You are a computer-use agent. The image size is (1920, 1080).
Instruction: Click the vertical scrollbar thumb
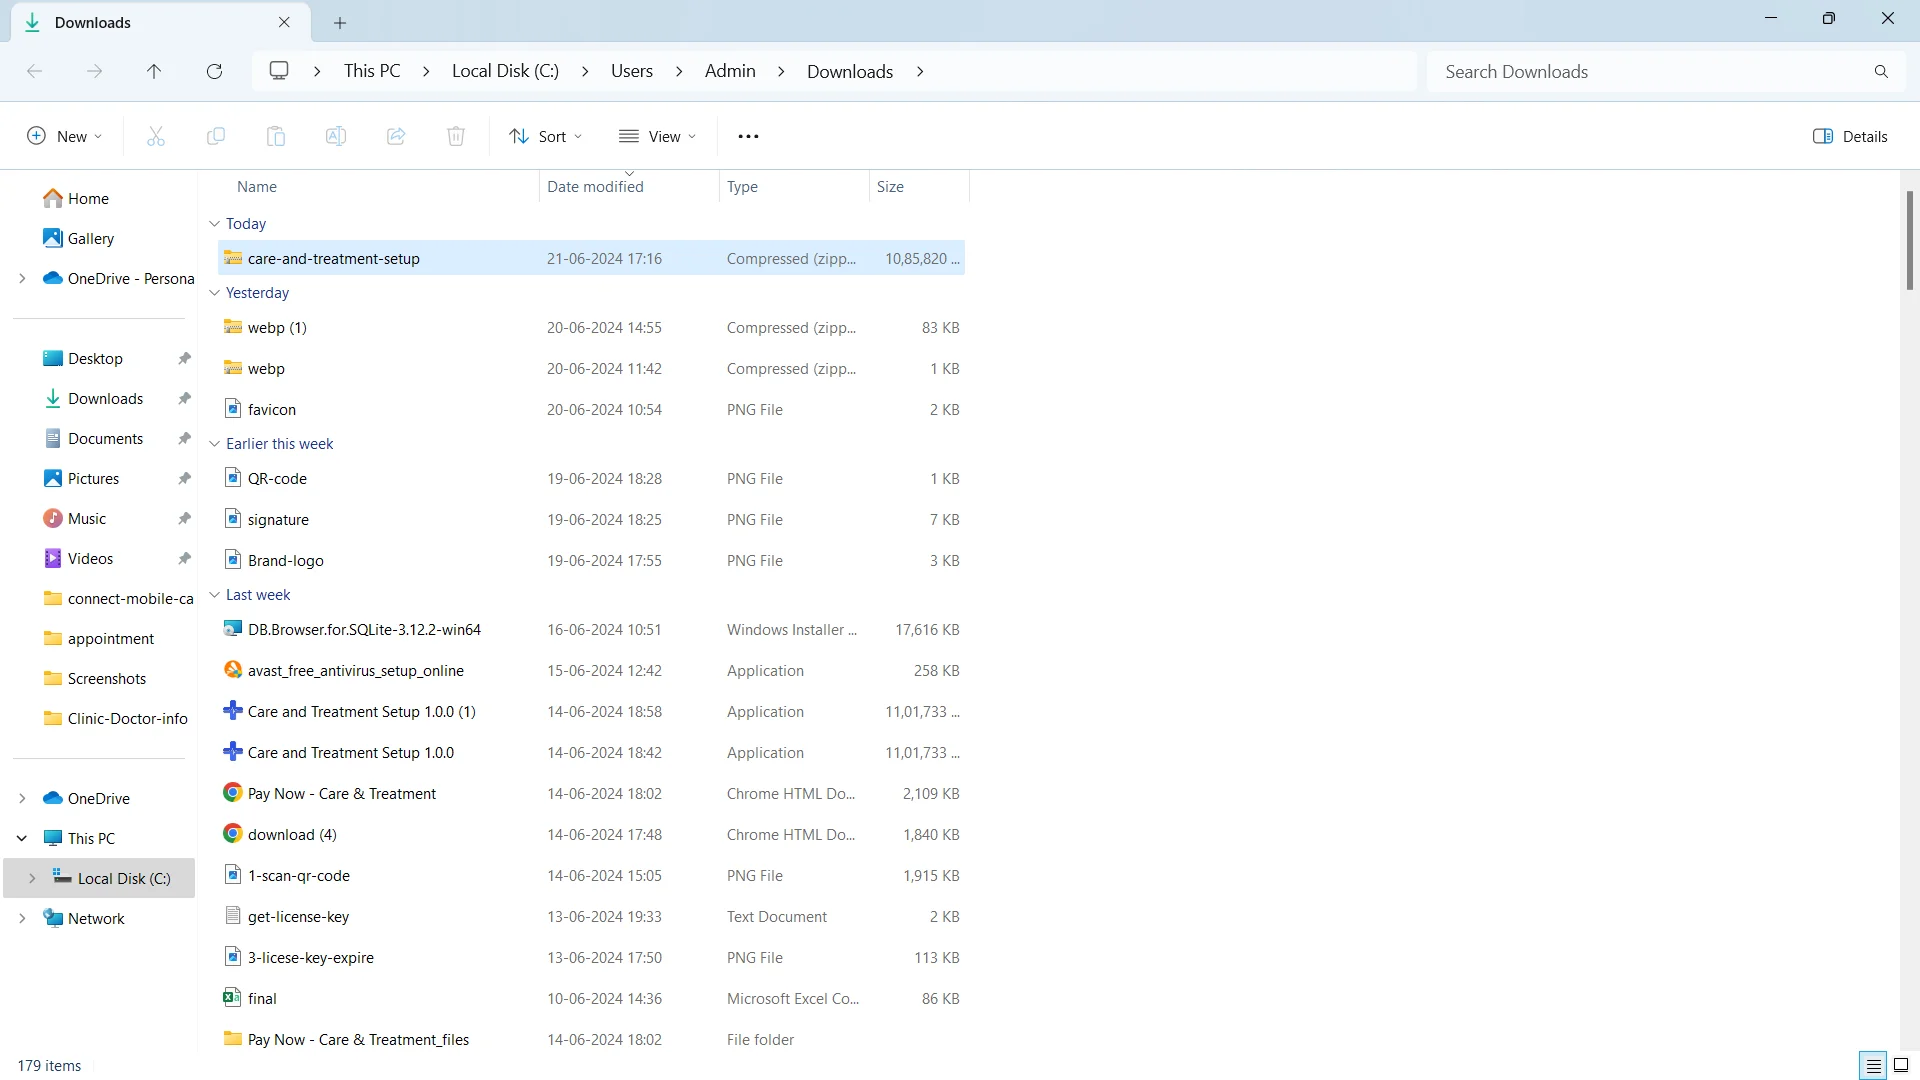pos(1909,240)
